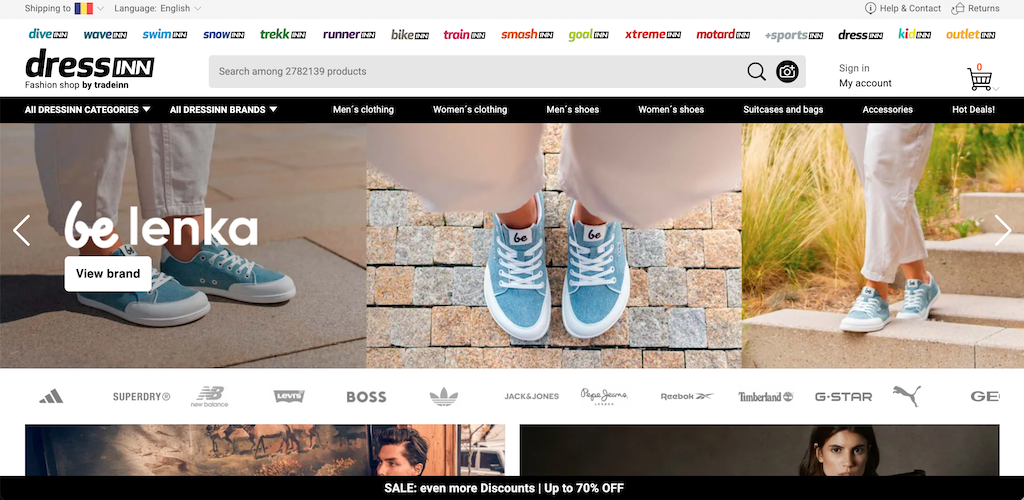Open Men's clothing menu
The image size is (1024, 500).
coord(363,110)
